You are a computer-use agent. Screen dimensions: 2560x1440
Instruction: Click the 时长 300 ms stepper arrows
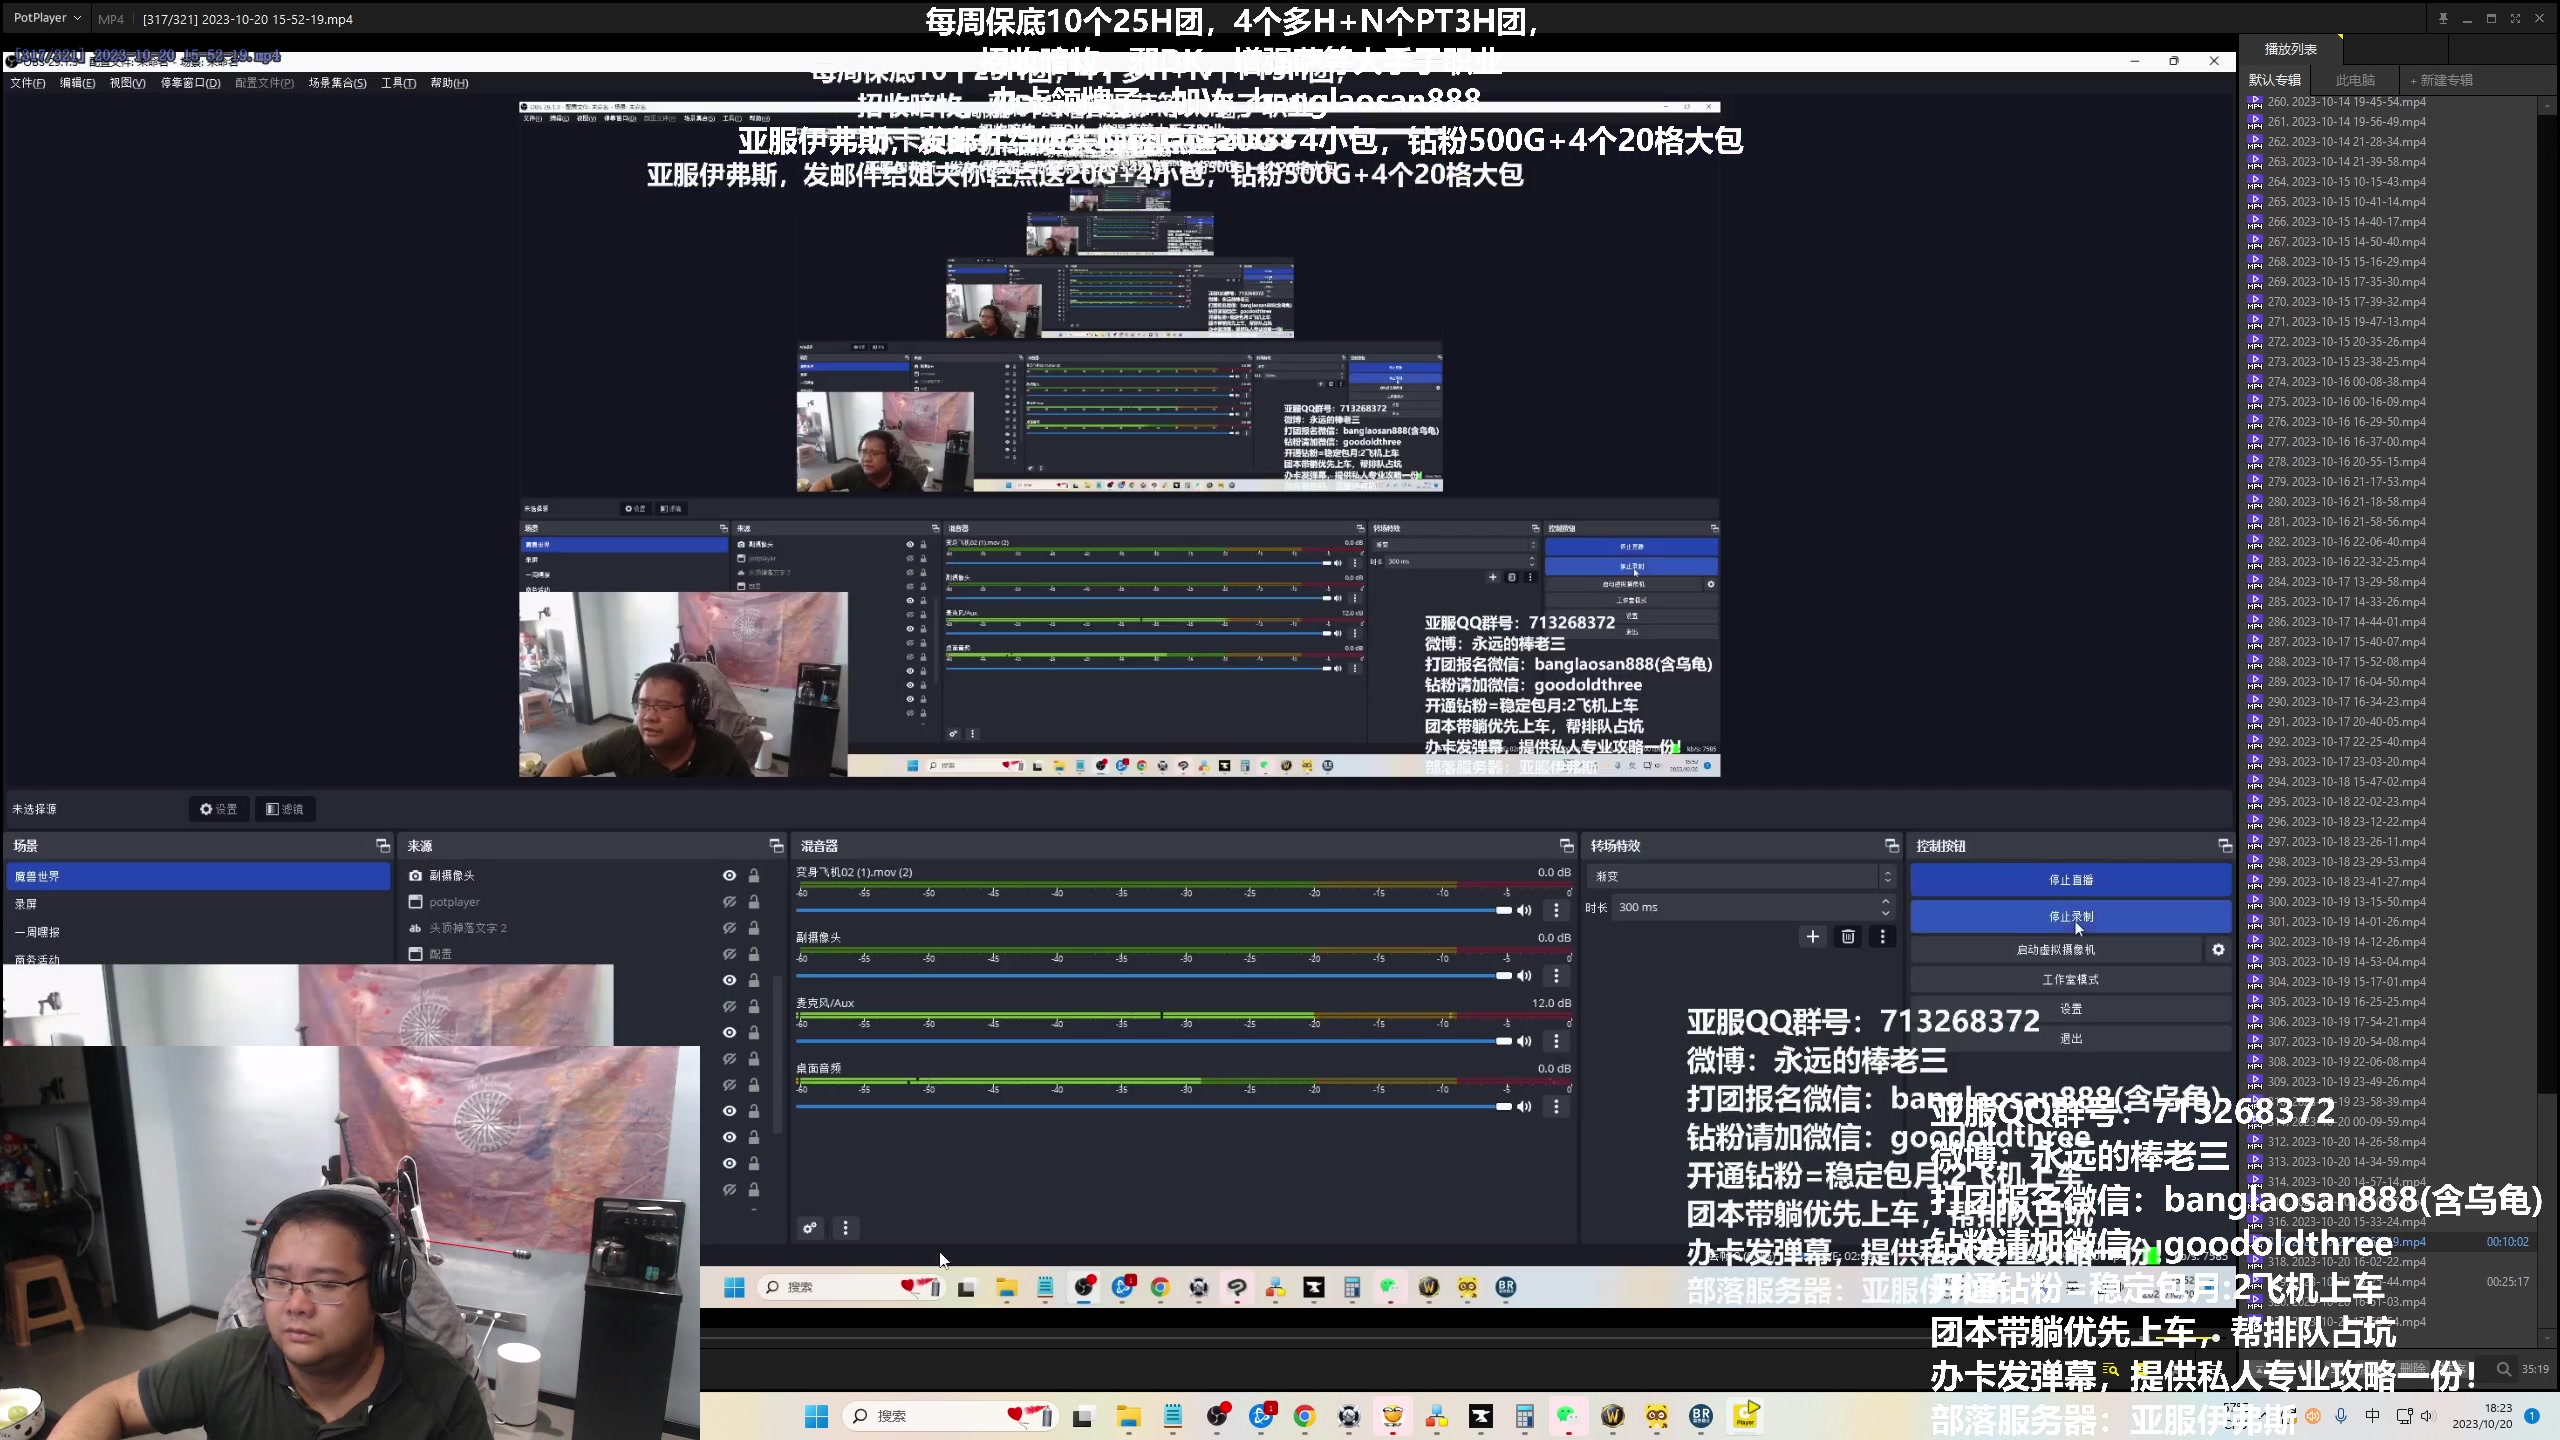pos(1886,907)
